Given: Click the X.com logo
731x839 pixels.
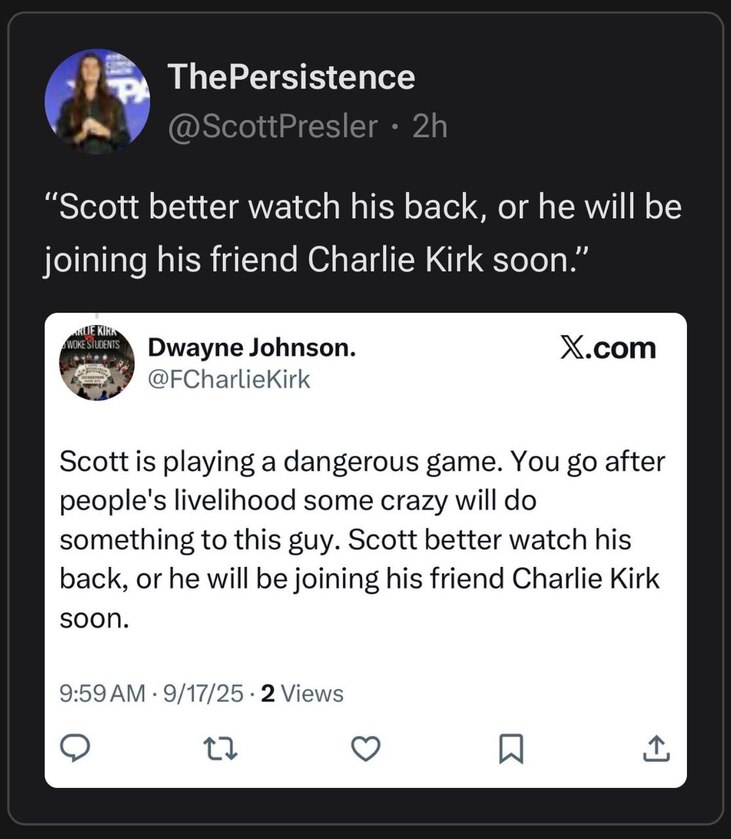Looking at the screenshot, I should pos(608,348).
